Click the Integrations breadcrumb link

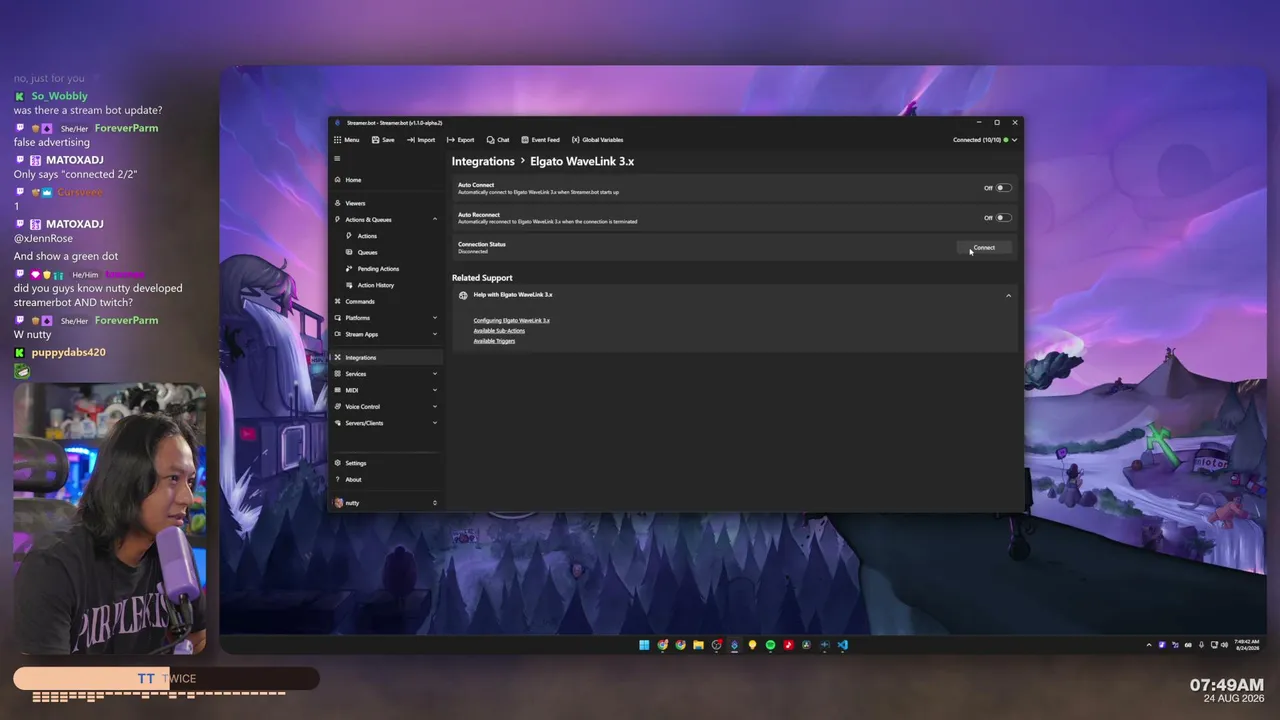pyautogui.click(x=483, y=161)
